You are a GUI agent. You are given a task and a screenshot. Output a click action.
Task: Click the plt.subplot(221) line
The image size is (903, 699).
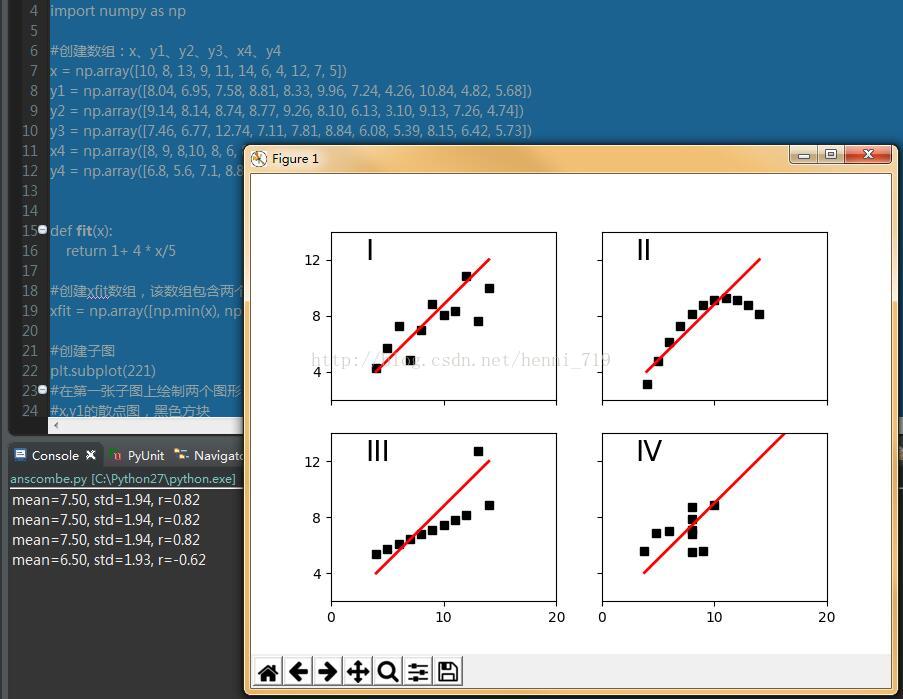[x=103, y=371]
